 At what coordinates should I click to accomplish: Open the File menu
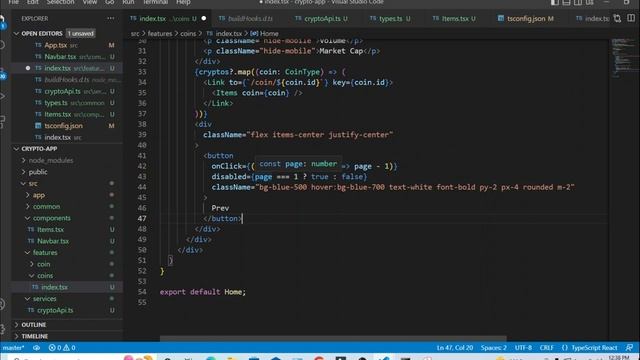(x=13, y=2)
